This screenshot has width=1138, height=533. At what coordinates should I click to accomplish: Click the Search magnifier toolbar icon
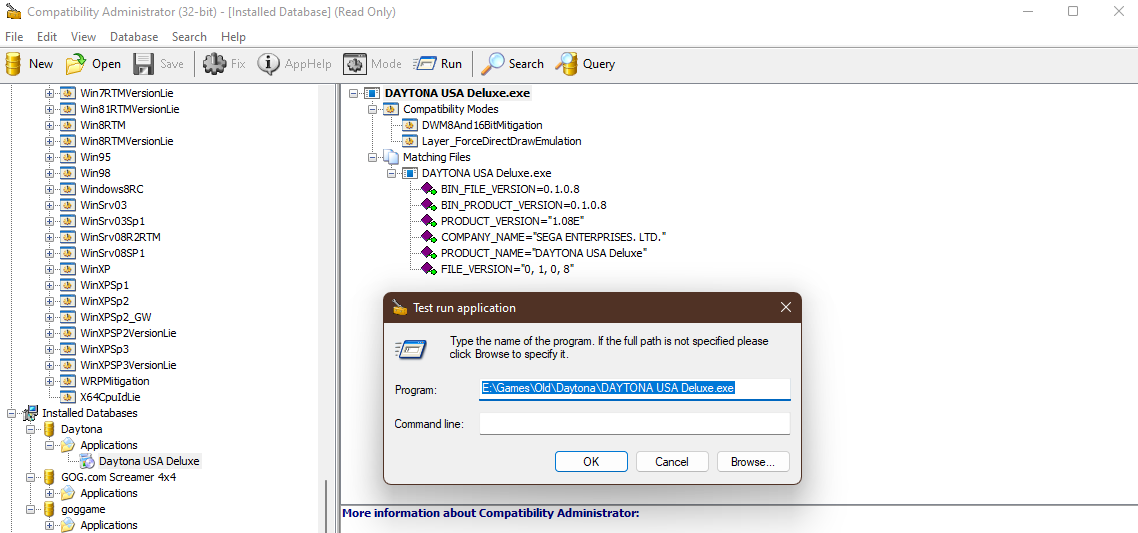(493, 64)
